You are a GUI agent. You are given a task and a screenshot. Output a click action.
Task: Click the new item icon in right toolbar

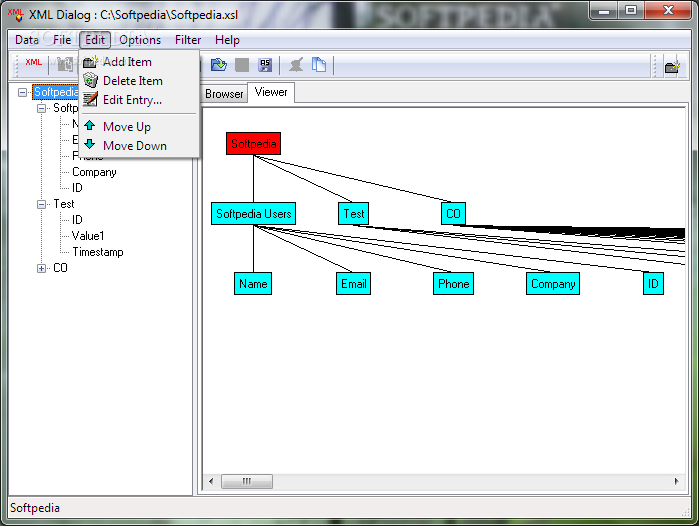pos(672,67)
